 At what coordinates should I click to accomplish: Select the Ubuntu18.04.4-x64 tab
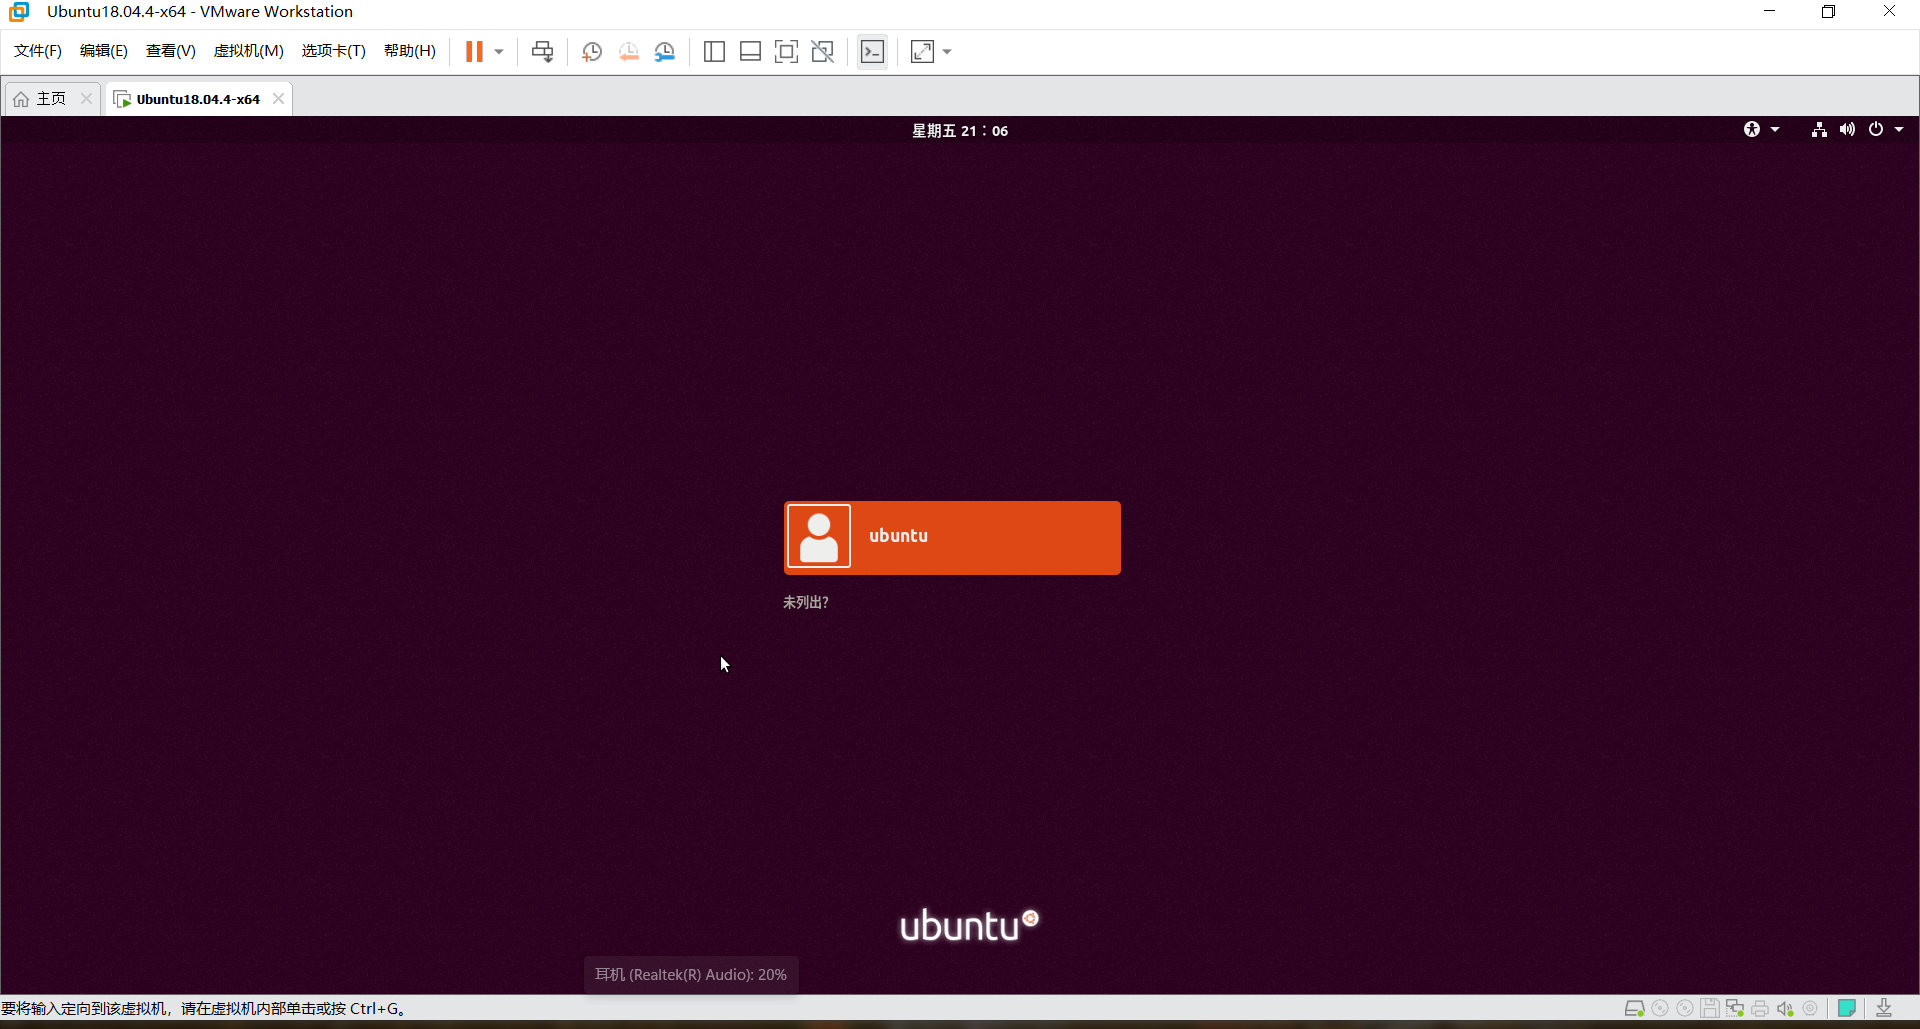pyautogui.click(x=198, y=99)
